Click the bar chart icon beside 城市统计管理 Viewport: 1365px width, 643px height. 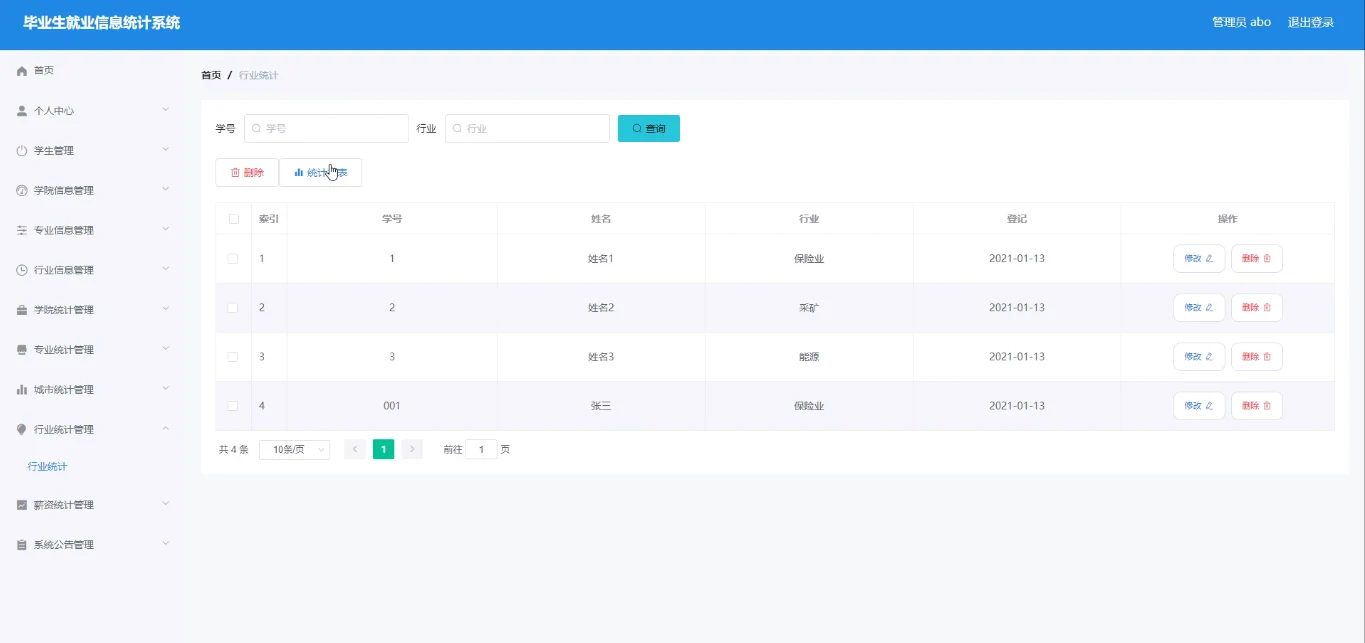point(22,390)
